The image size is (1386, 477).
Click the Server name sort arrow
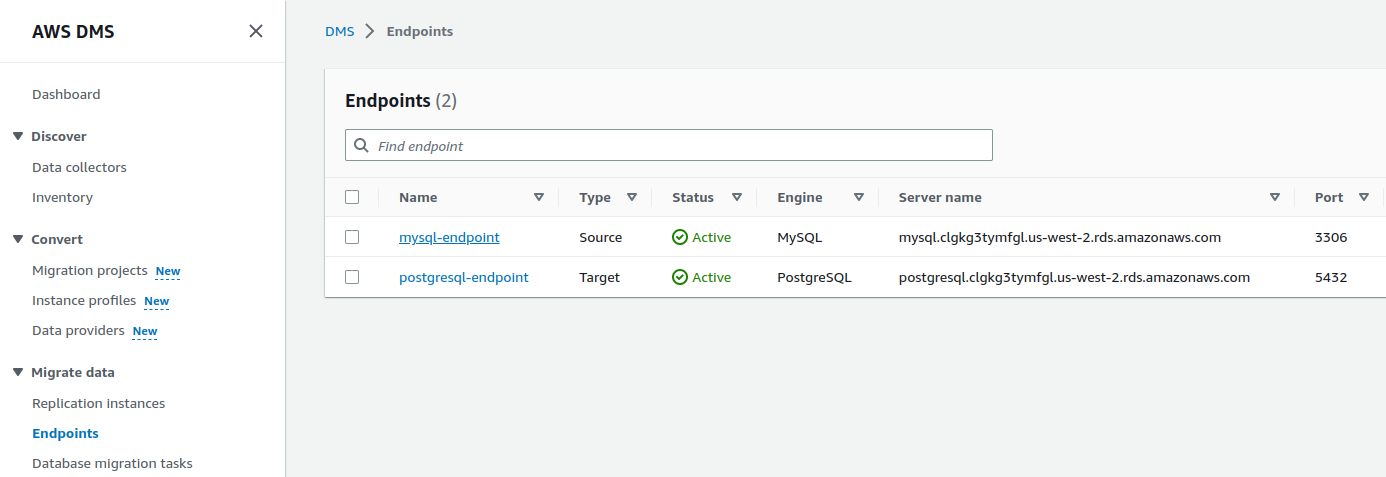1275,197
